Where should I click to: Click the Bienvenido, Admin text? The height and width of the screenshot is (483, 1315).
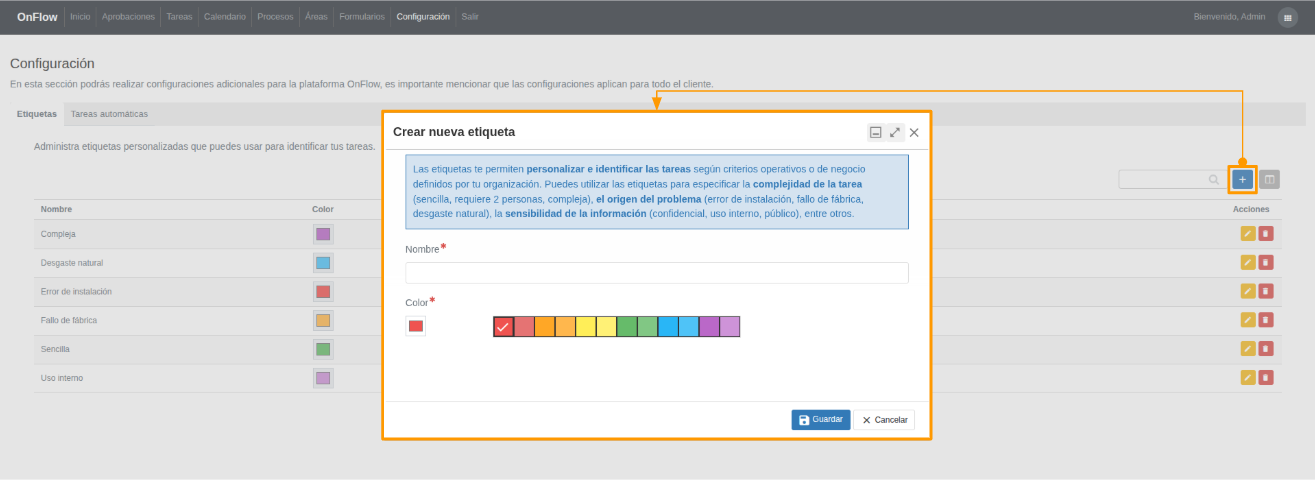tap(1229, 17)
